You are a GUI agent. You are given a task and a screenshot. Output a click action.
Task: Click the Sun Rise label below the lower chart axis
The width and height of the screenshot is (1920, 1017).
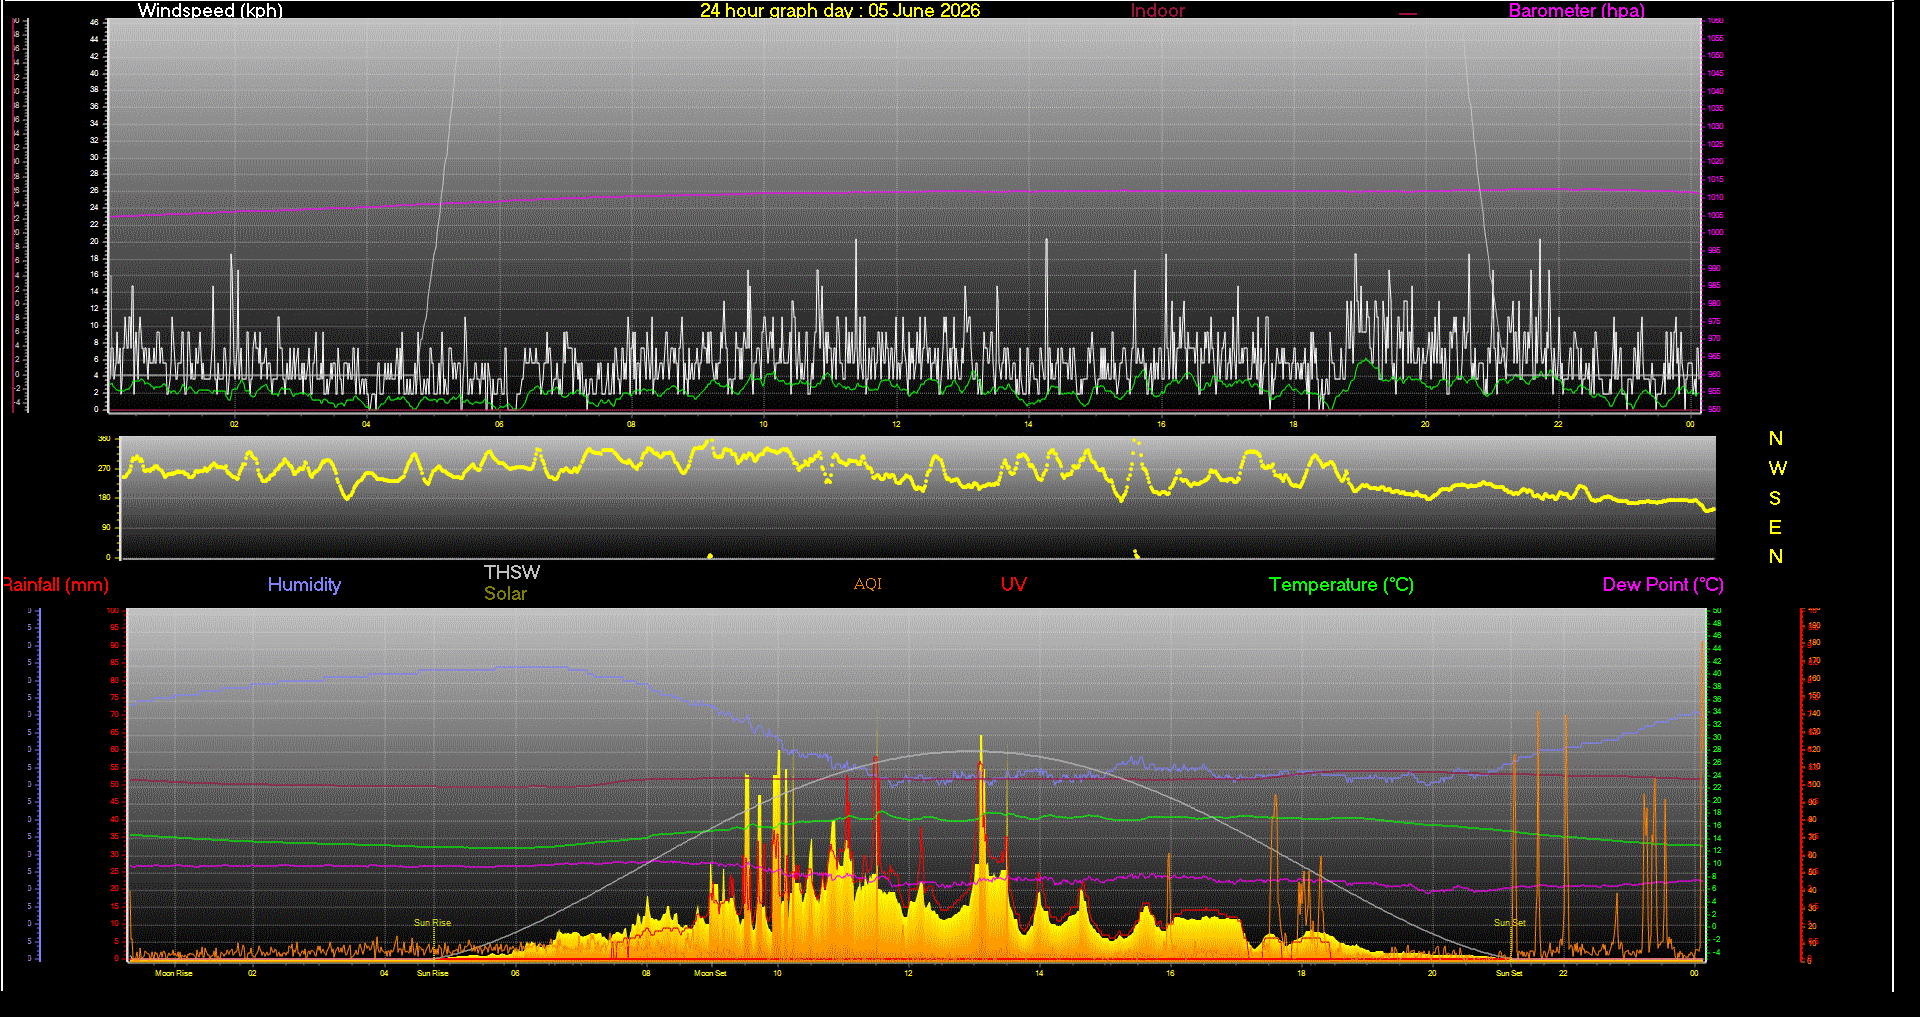pyautogui.click(x=433, y=973)
